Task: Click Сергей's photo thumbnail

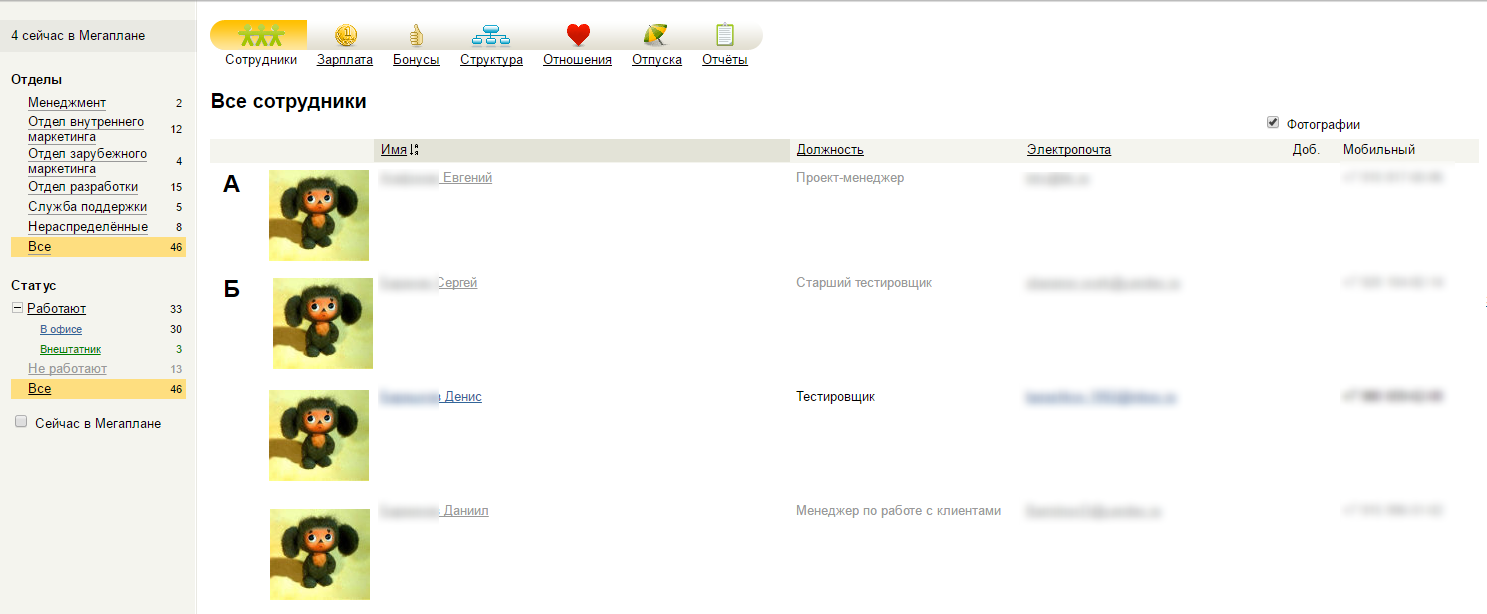Action: [x=323, y=323]
